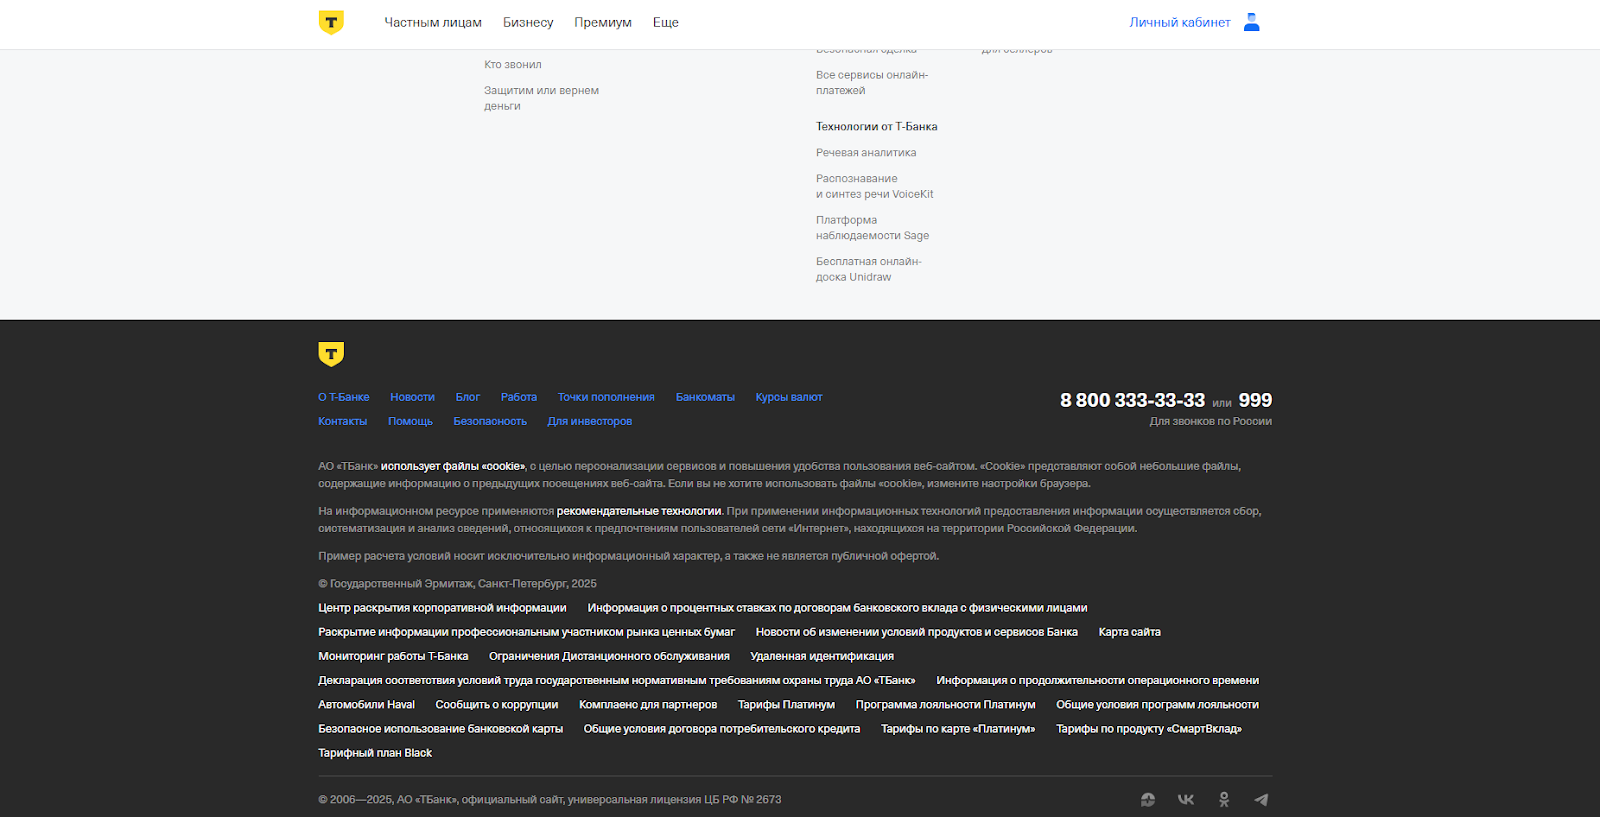Click the short number 999
The image size is (1600, 817).
1255,400
